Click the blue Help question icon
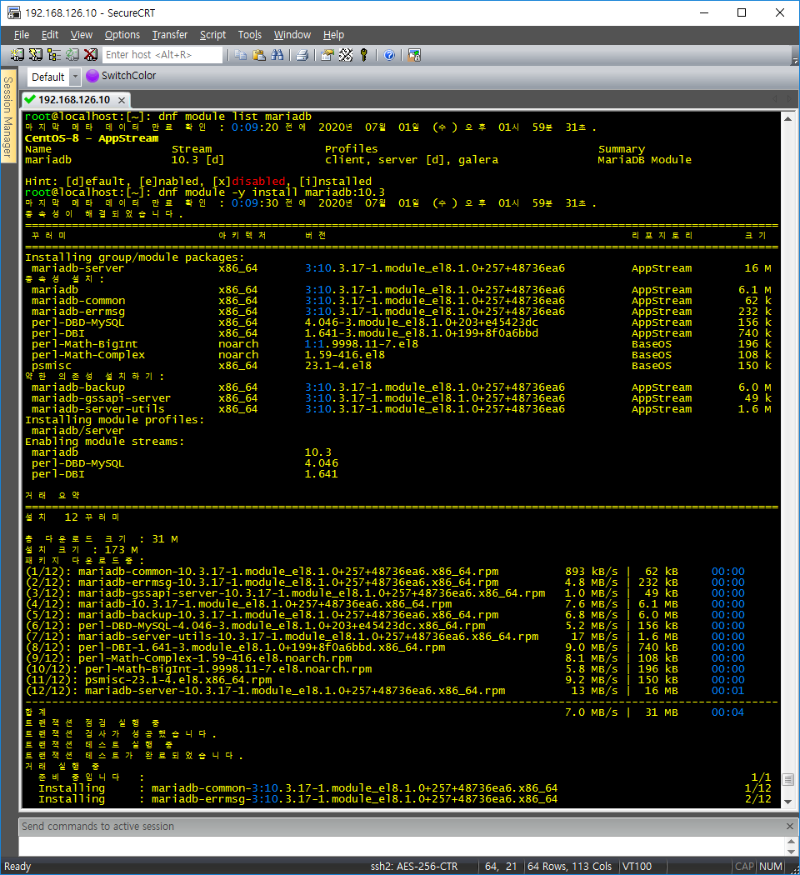 (x=388, y=55)
